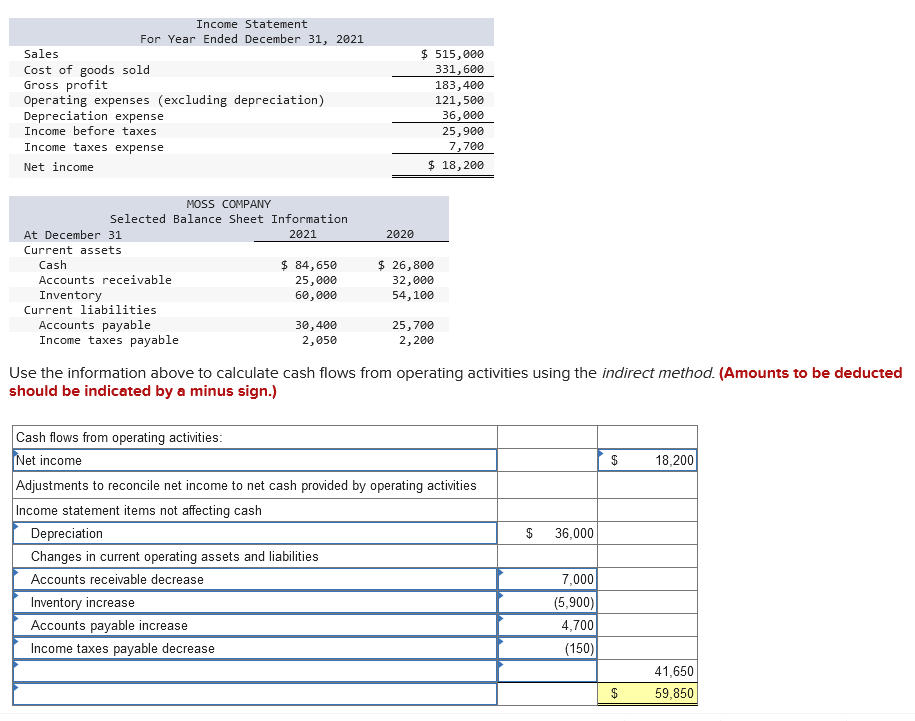Click the "MOSS COMPANY" heading
This screenshot has height=721, width=915.
(x=229, y=204)
